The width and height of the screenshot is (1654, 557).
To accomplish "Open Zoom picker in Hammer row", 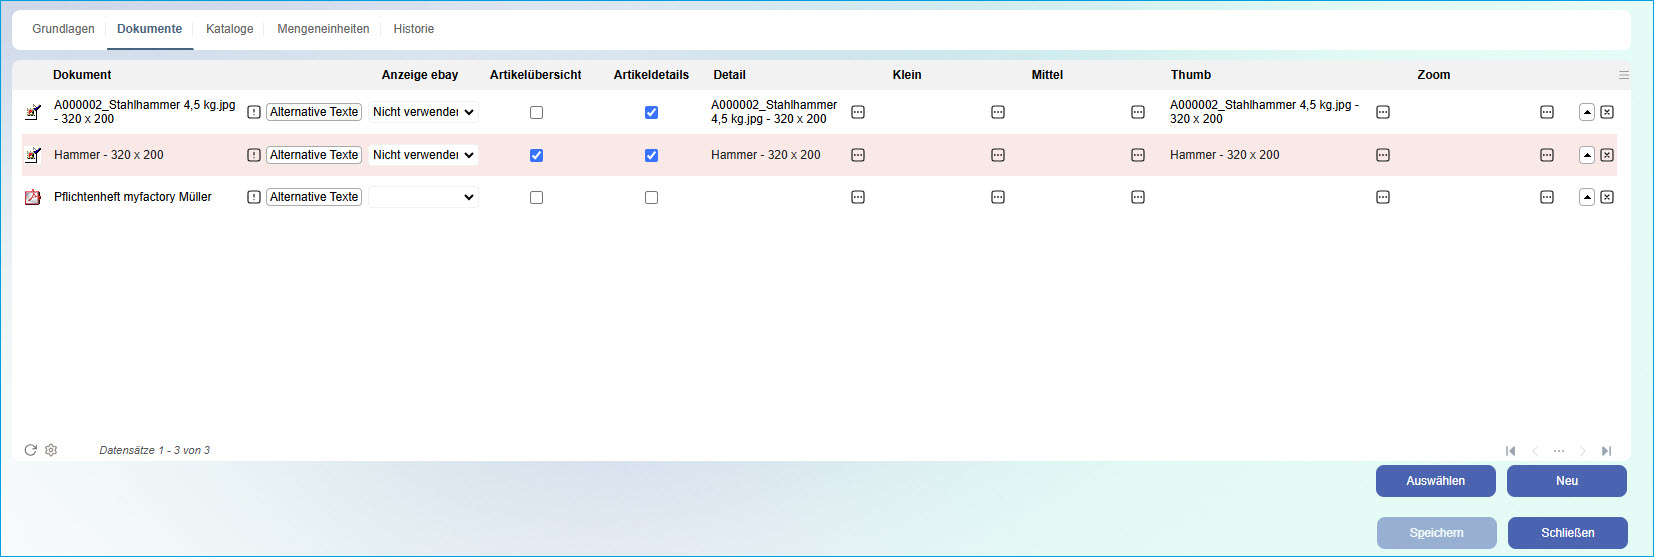I will [x=1547, y=155].
